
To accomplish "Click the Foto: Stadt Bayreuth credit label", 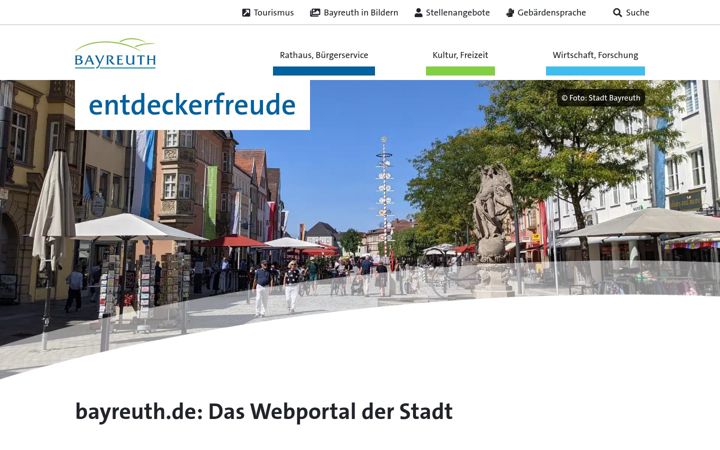I will pos(601,98).
